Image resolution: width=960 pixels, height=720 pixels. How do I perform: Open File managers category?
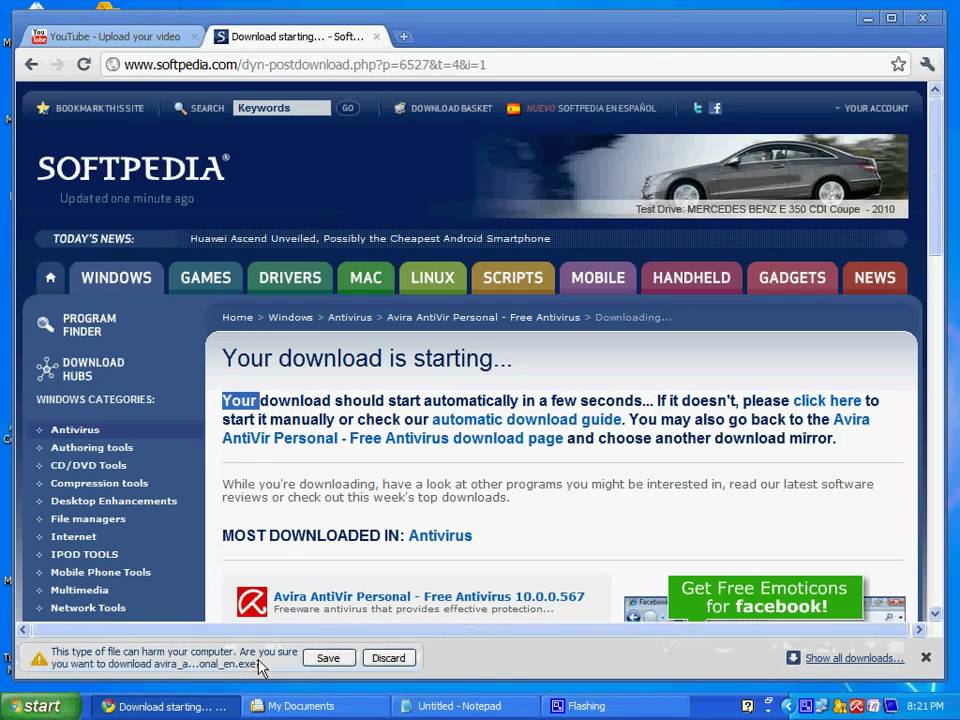(88, 519)
